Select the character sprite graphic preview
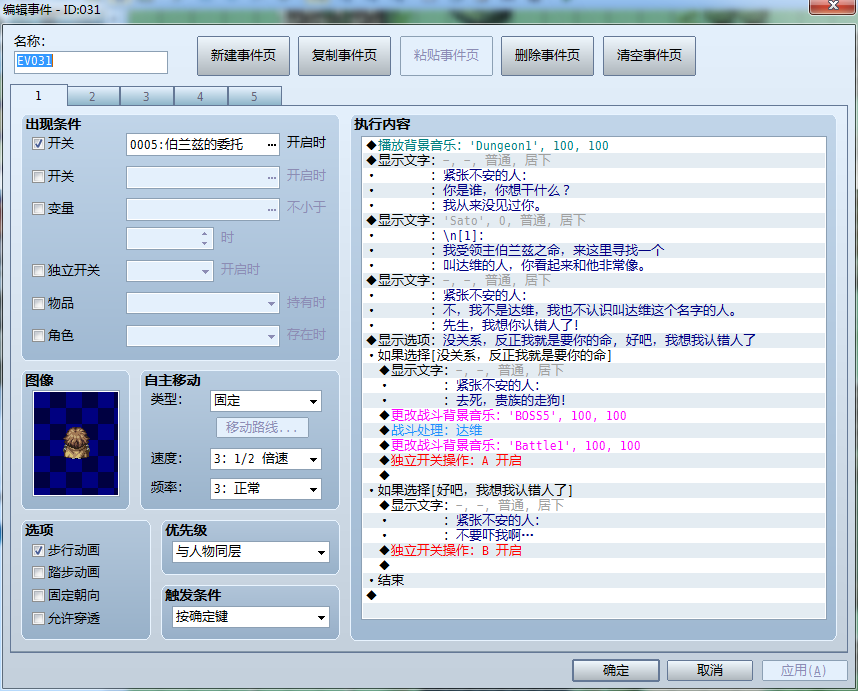Screen dimensions: 858x691 pyautogui.click(x=76, y=443)
